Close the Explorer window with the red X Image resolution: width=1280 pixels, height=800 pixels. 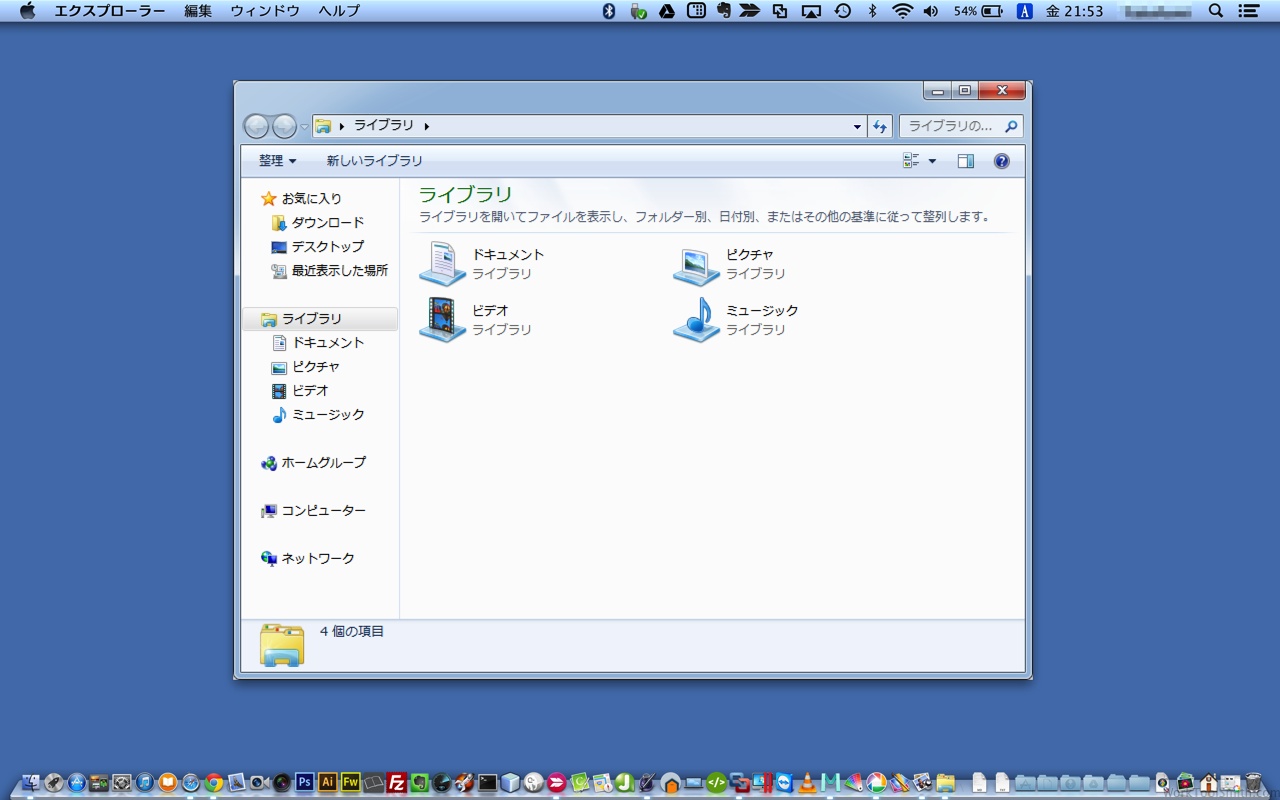[1001, 90]
